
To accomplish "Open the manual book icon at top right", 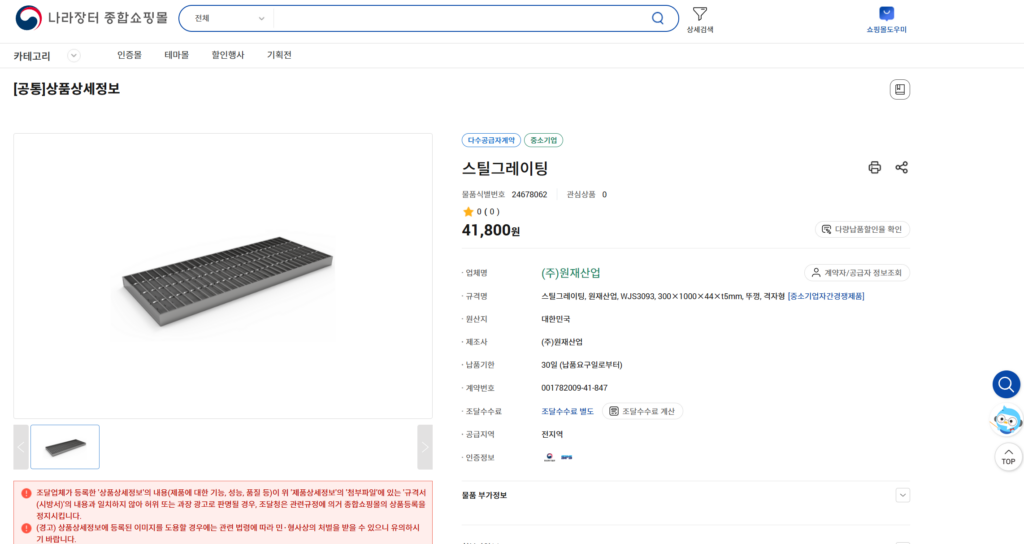I will 899,90.
